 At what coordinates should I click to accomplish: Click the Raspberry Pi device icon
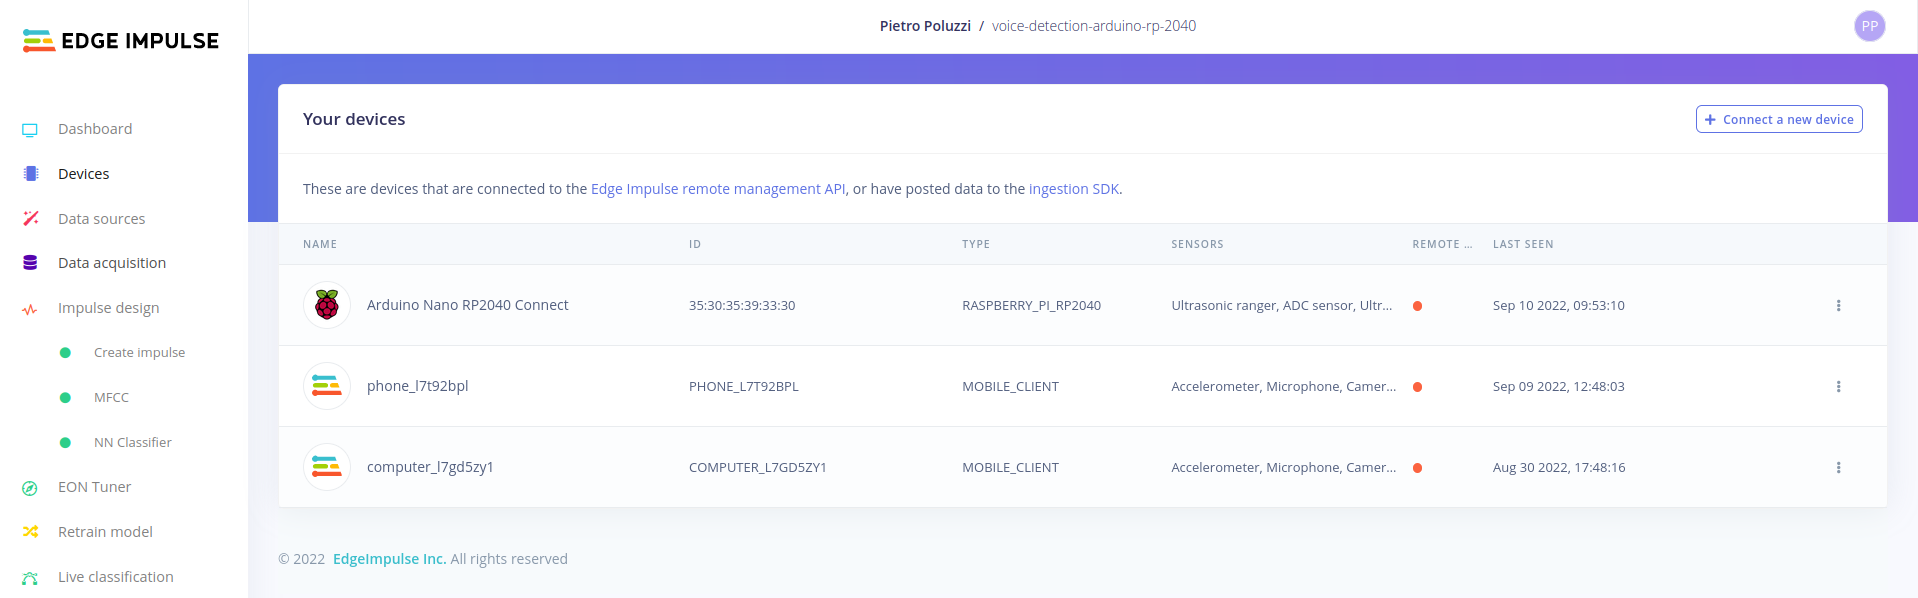pyautogui.click(x=327, y=305)
